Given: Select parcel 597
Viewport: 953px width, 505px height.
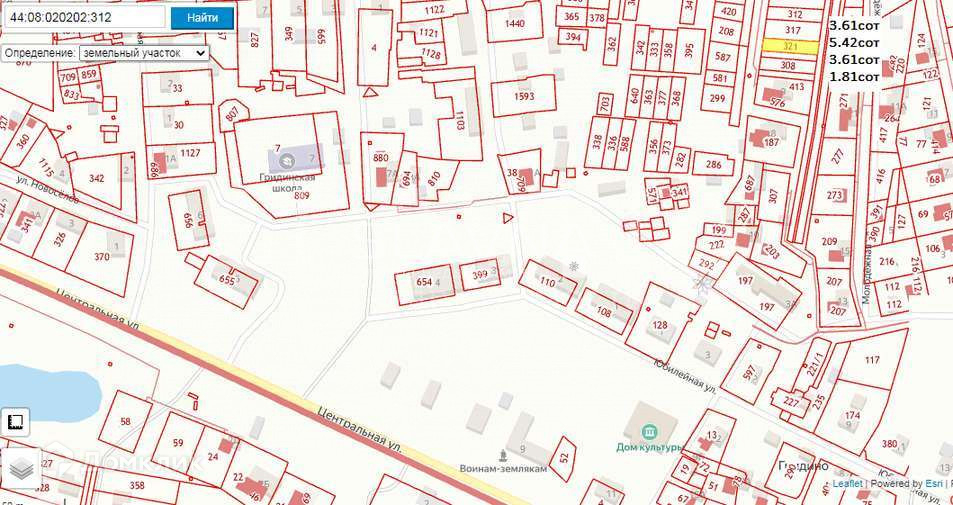Looking at the screenshot, I should point(749,370).
